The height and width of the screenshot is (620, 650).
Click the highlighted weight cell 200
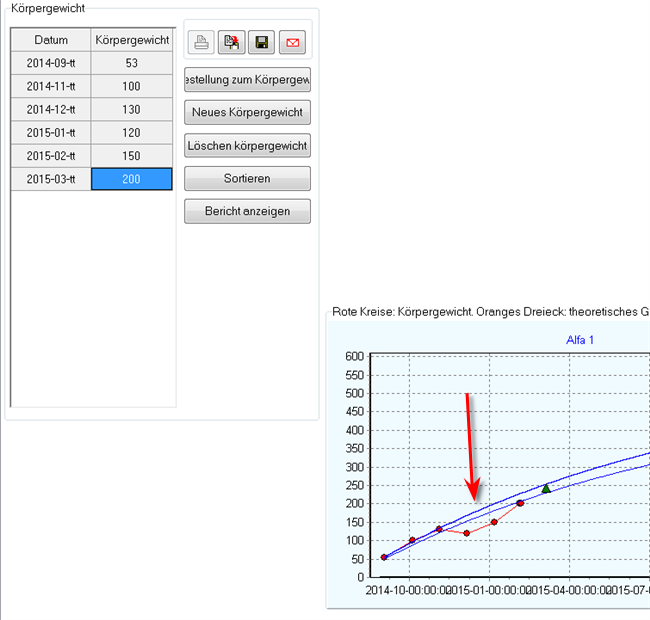(132, 179)
